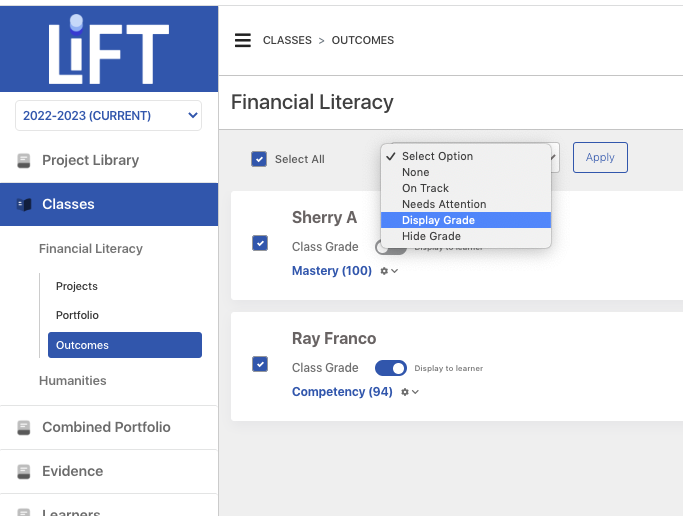Image resolution: width=683 pixels, height=516 pixels.
Task: Open gear settings next to Mastery (100)
Action: tap(389, 271)
